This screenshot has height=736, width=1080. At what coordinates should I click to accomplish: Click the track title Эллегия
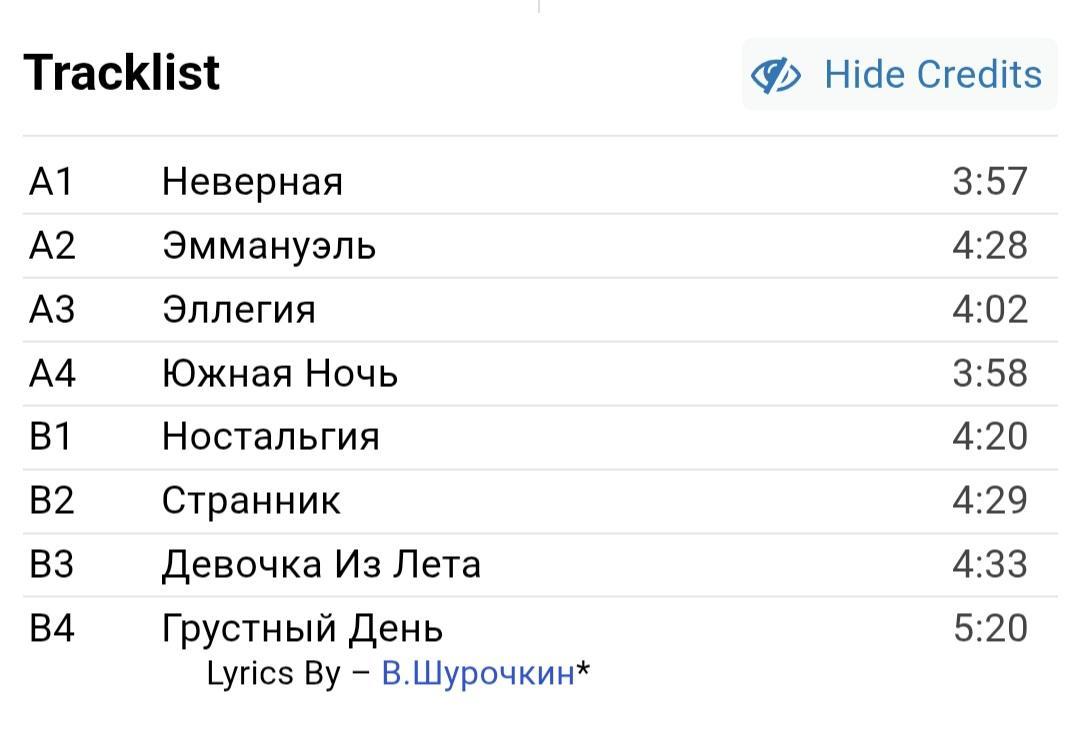(x=239, y=310)
